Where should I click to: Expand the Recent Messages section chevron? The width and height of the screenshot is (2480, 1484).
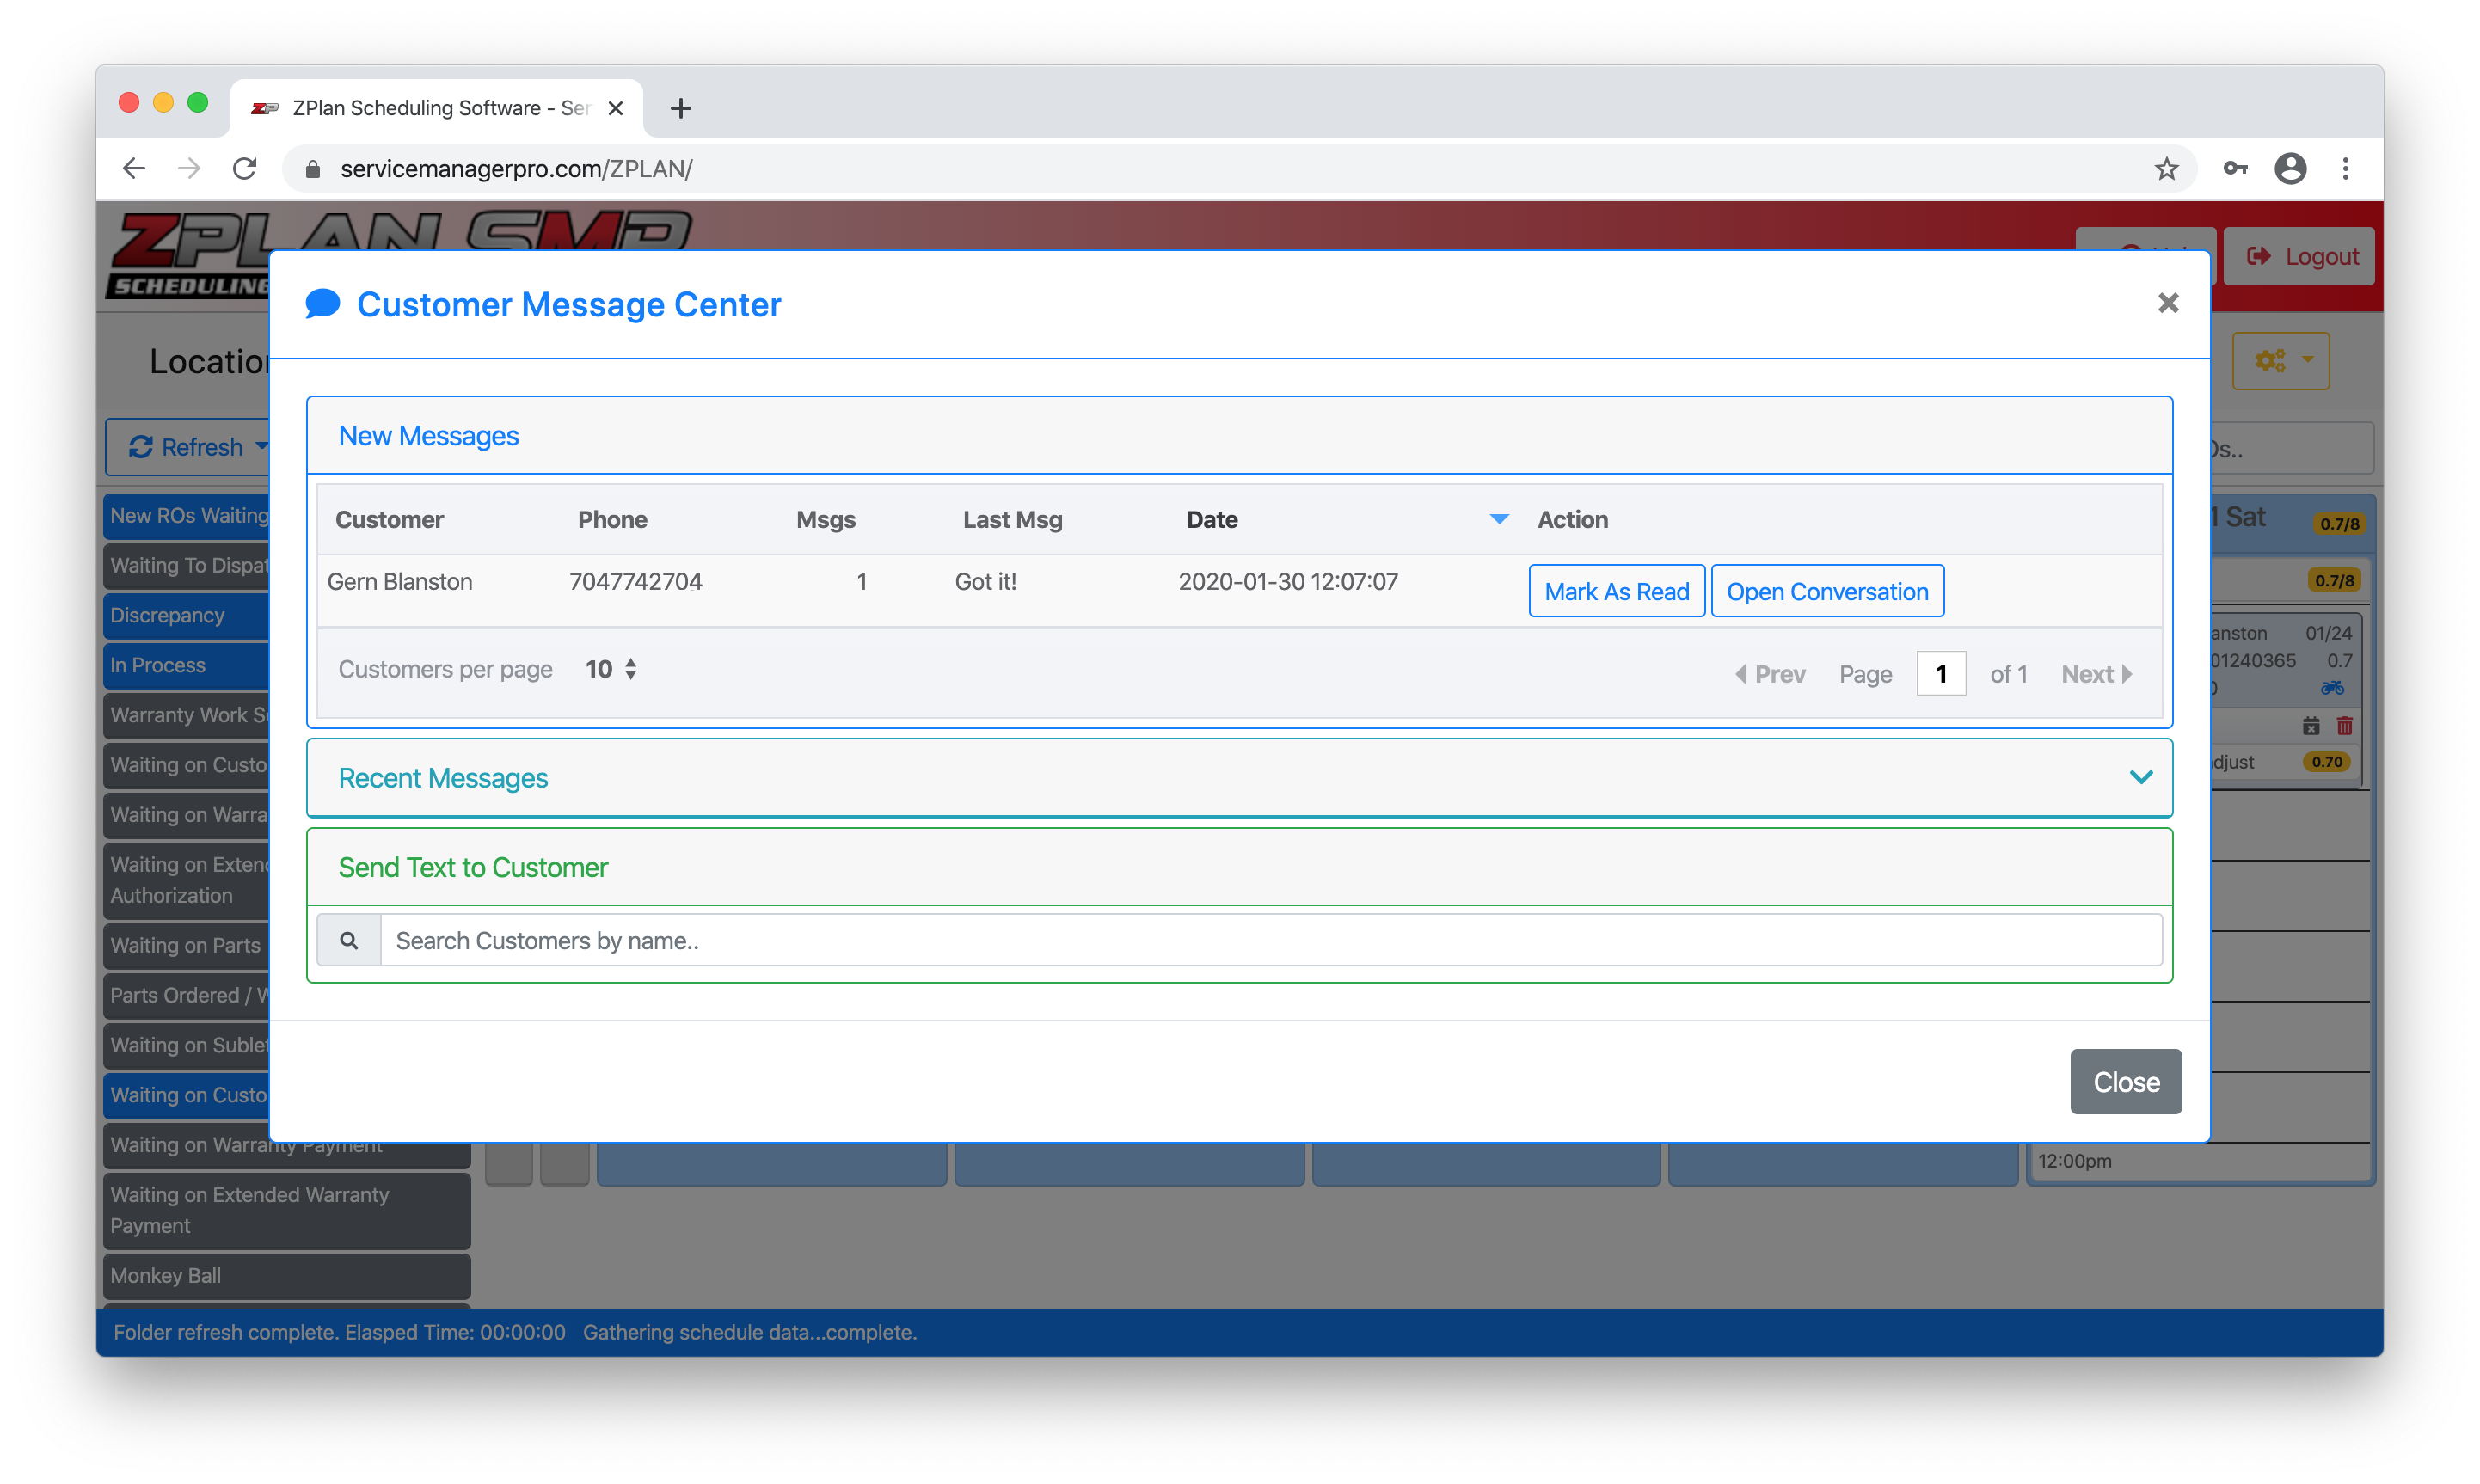2140,777
